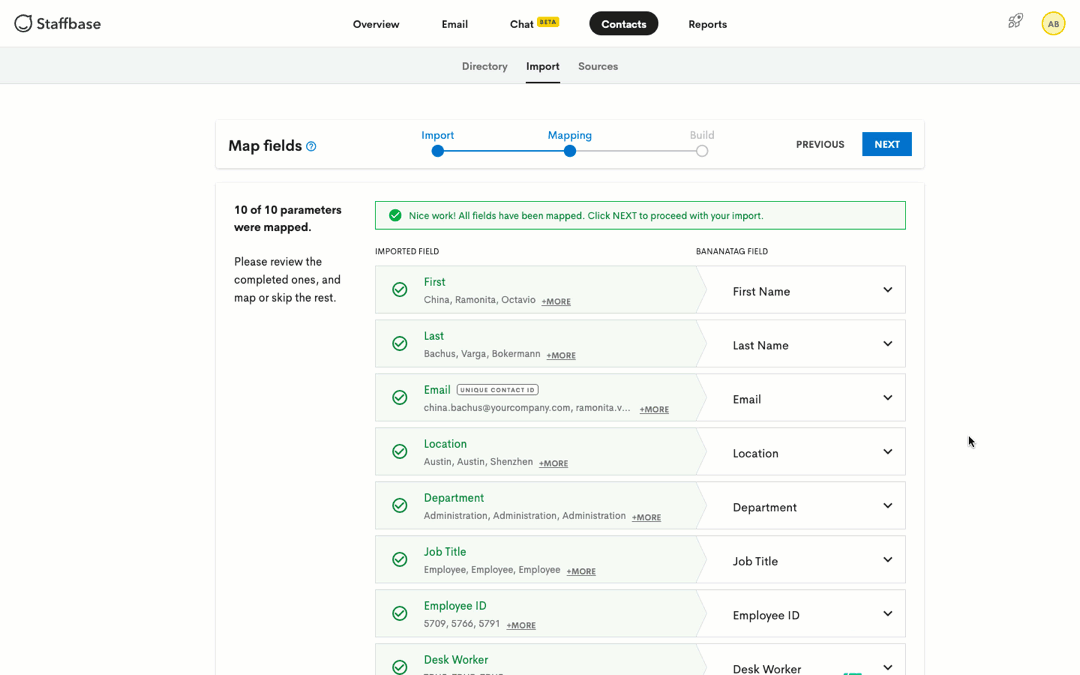
Task: Click the green check icon on Location row
Action: (399, 452)
